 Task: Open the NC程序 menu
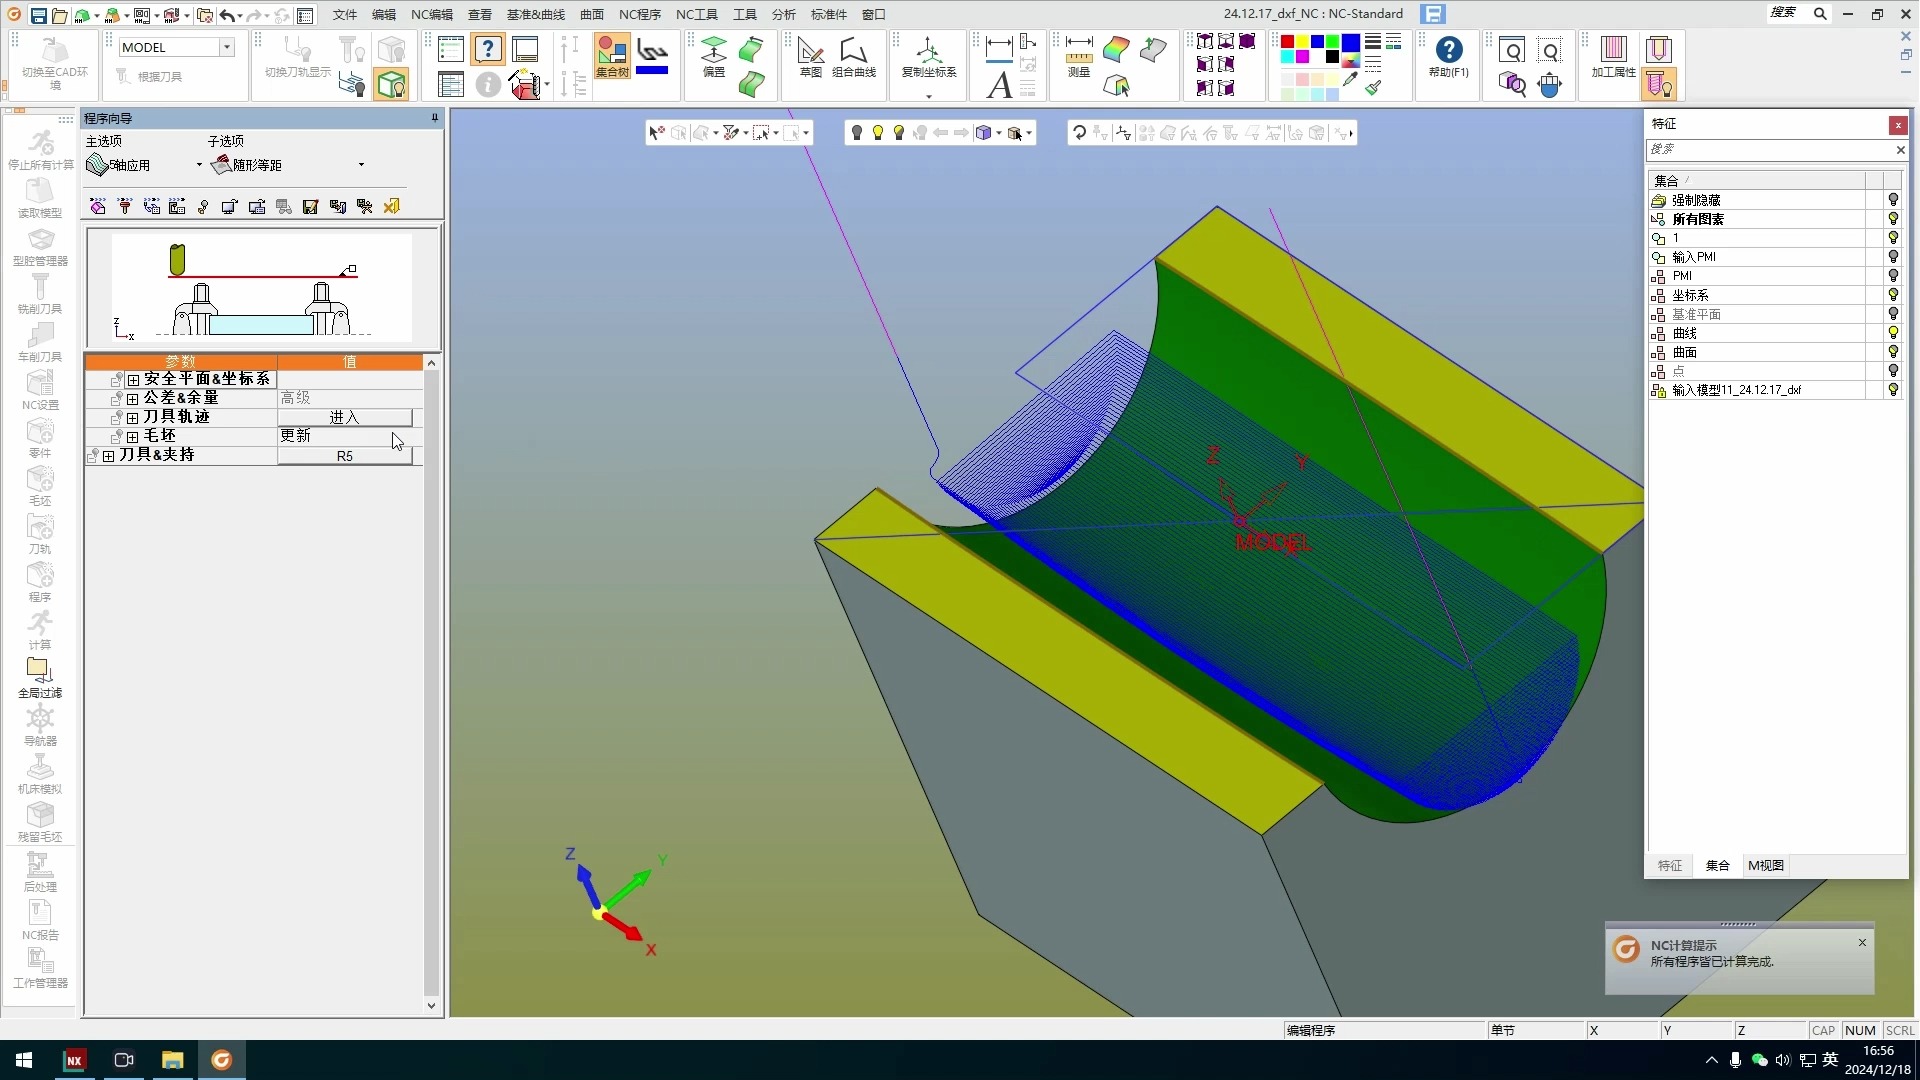[639, 14]
